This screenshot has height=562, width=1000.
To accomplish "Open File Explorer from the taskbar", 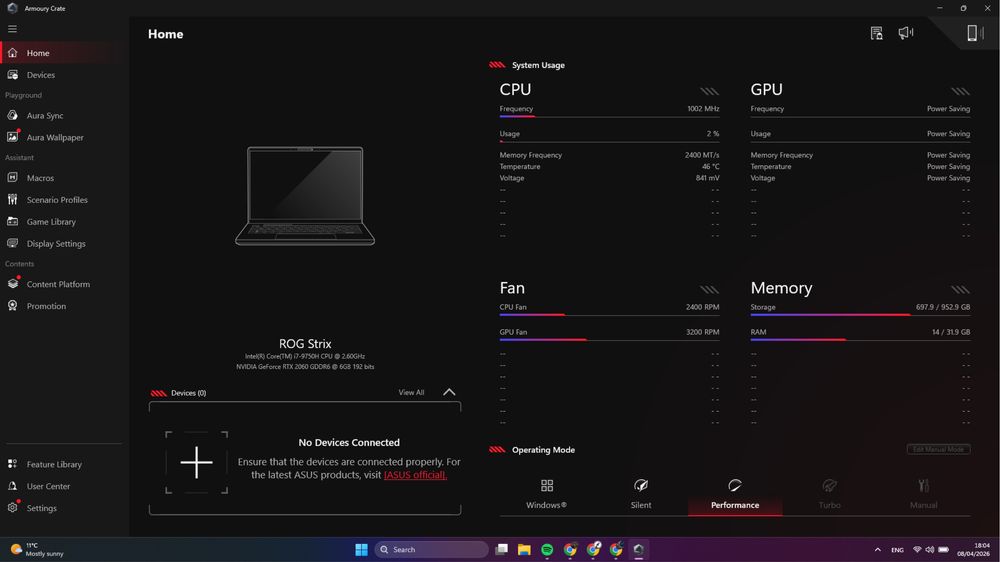I will pyautogui.click(x=524, y=549).
